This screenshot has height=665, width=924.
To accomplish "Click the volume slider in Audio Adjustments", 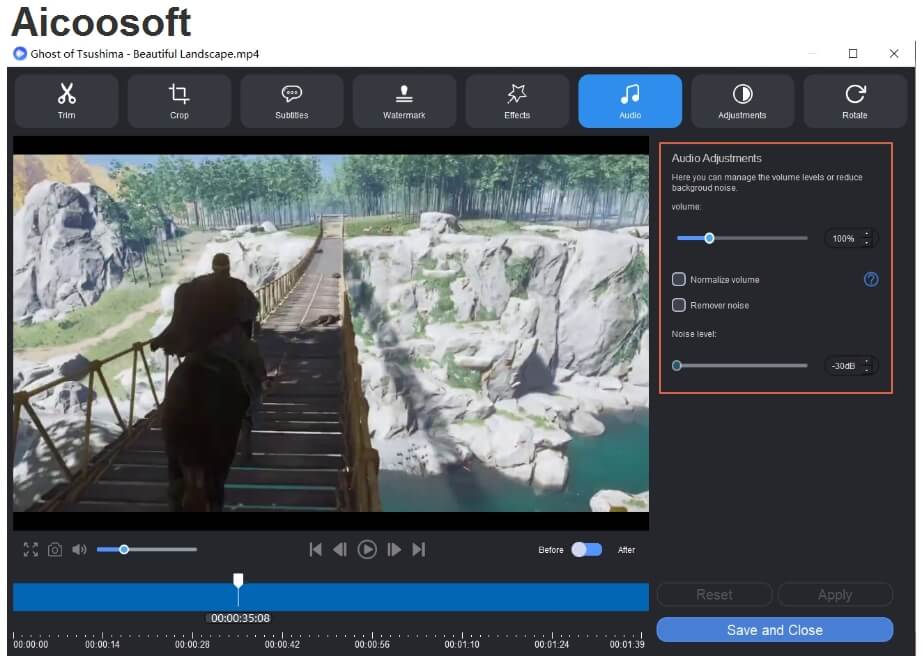I will point(742,238).
